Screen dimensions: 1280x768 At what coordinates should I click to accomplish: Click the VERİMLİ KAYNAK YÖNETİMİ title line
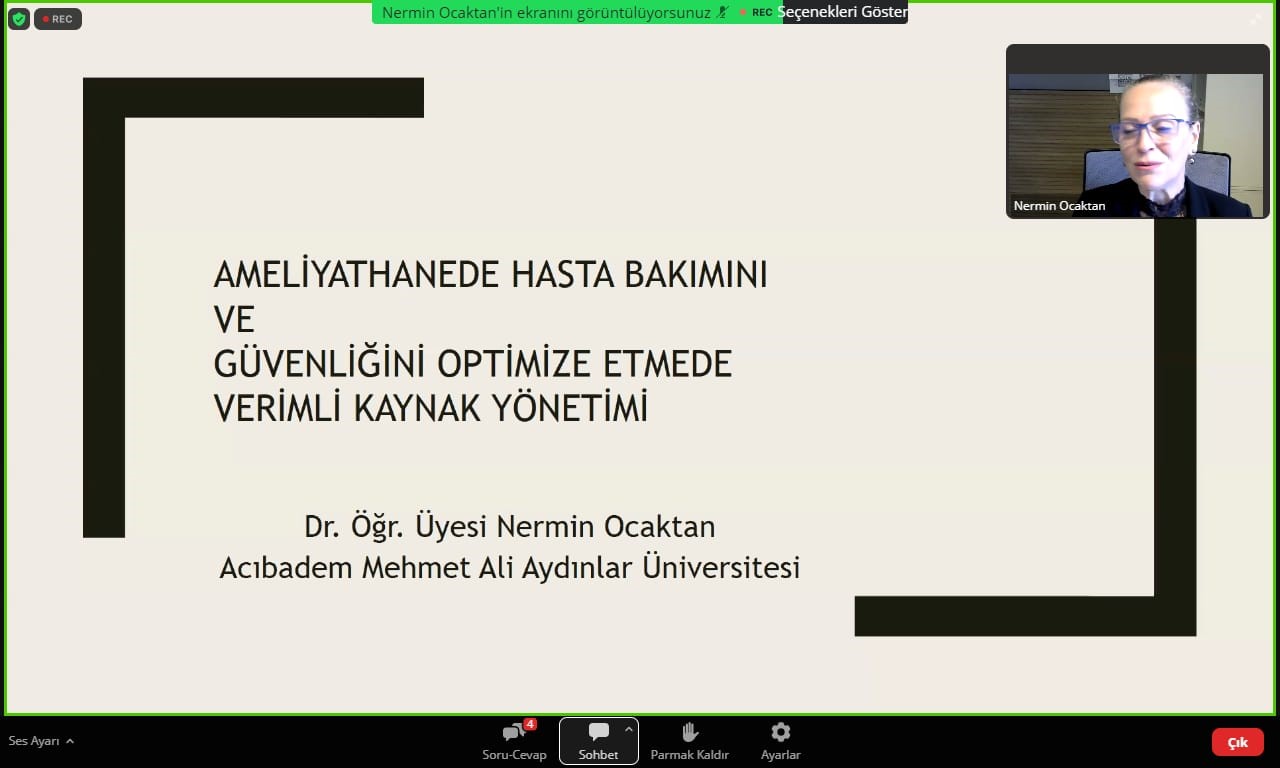pos(431,408)
